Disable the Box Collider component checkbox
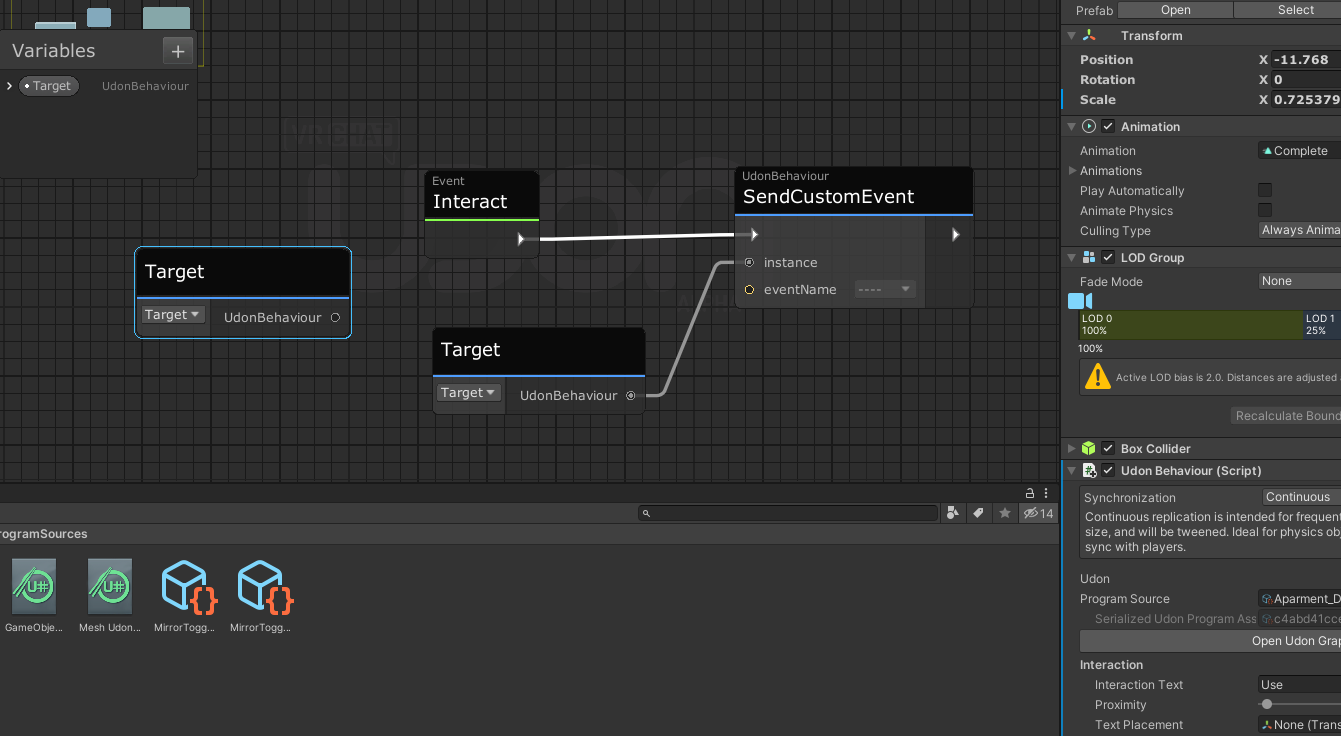This screenshot has height=736, width=1341. point(1108,449)
